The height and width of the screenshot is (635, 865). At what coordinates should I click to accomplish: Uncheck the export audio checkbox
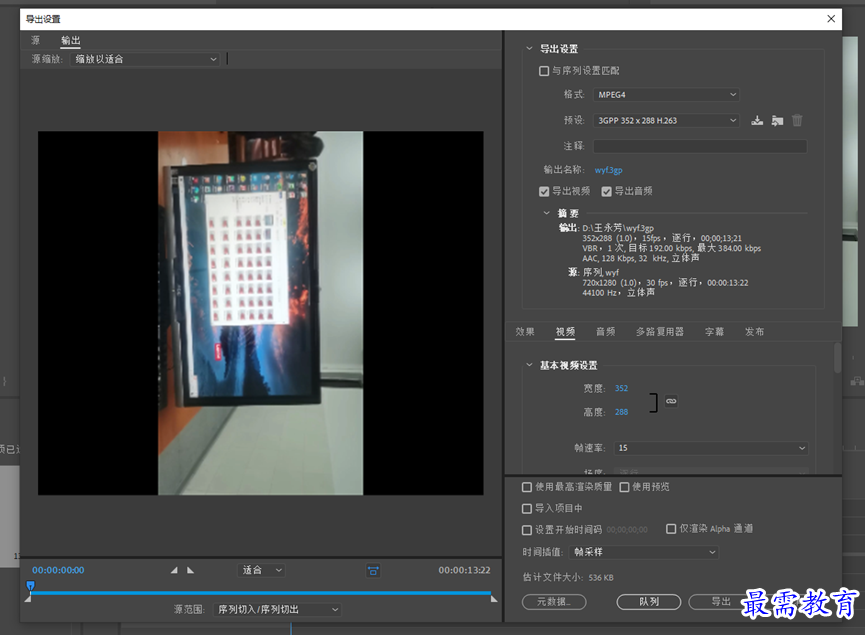tap(606, 191)
